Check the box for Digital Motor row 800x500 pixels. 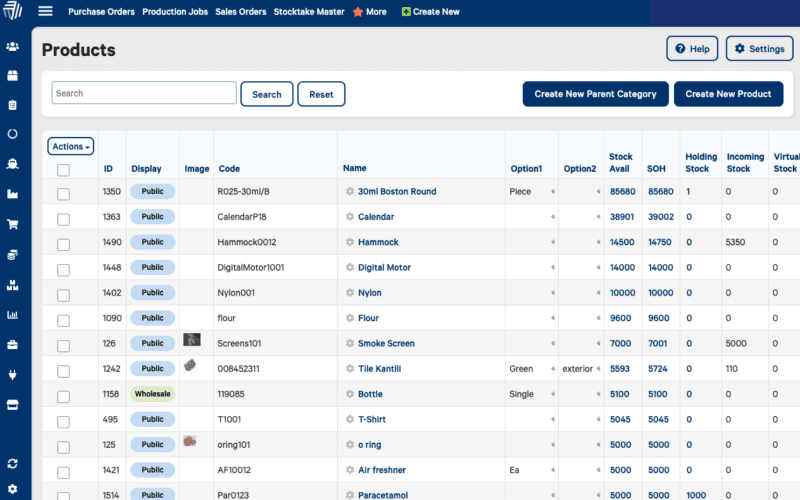[x=63, y=270]
